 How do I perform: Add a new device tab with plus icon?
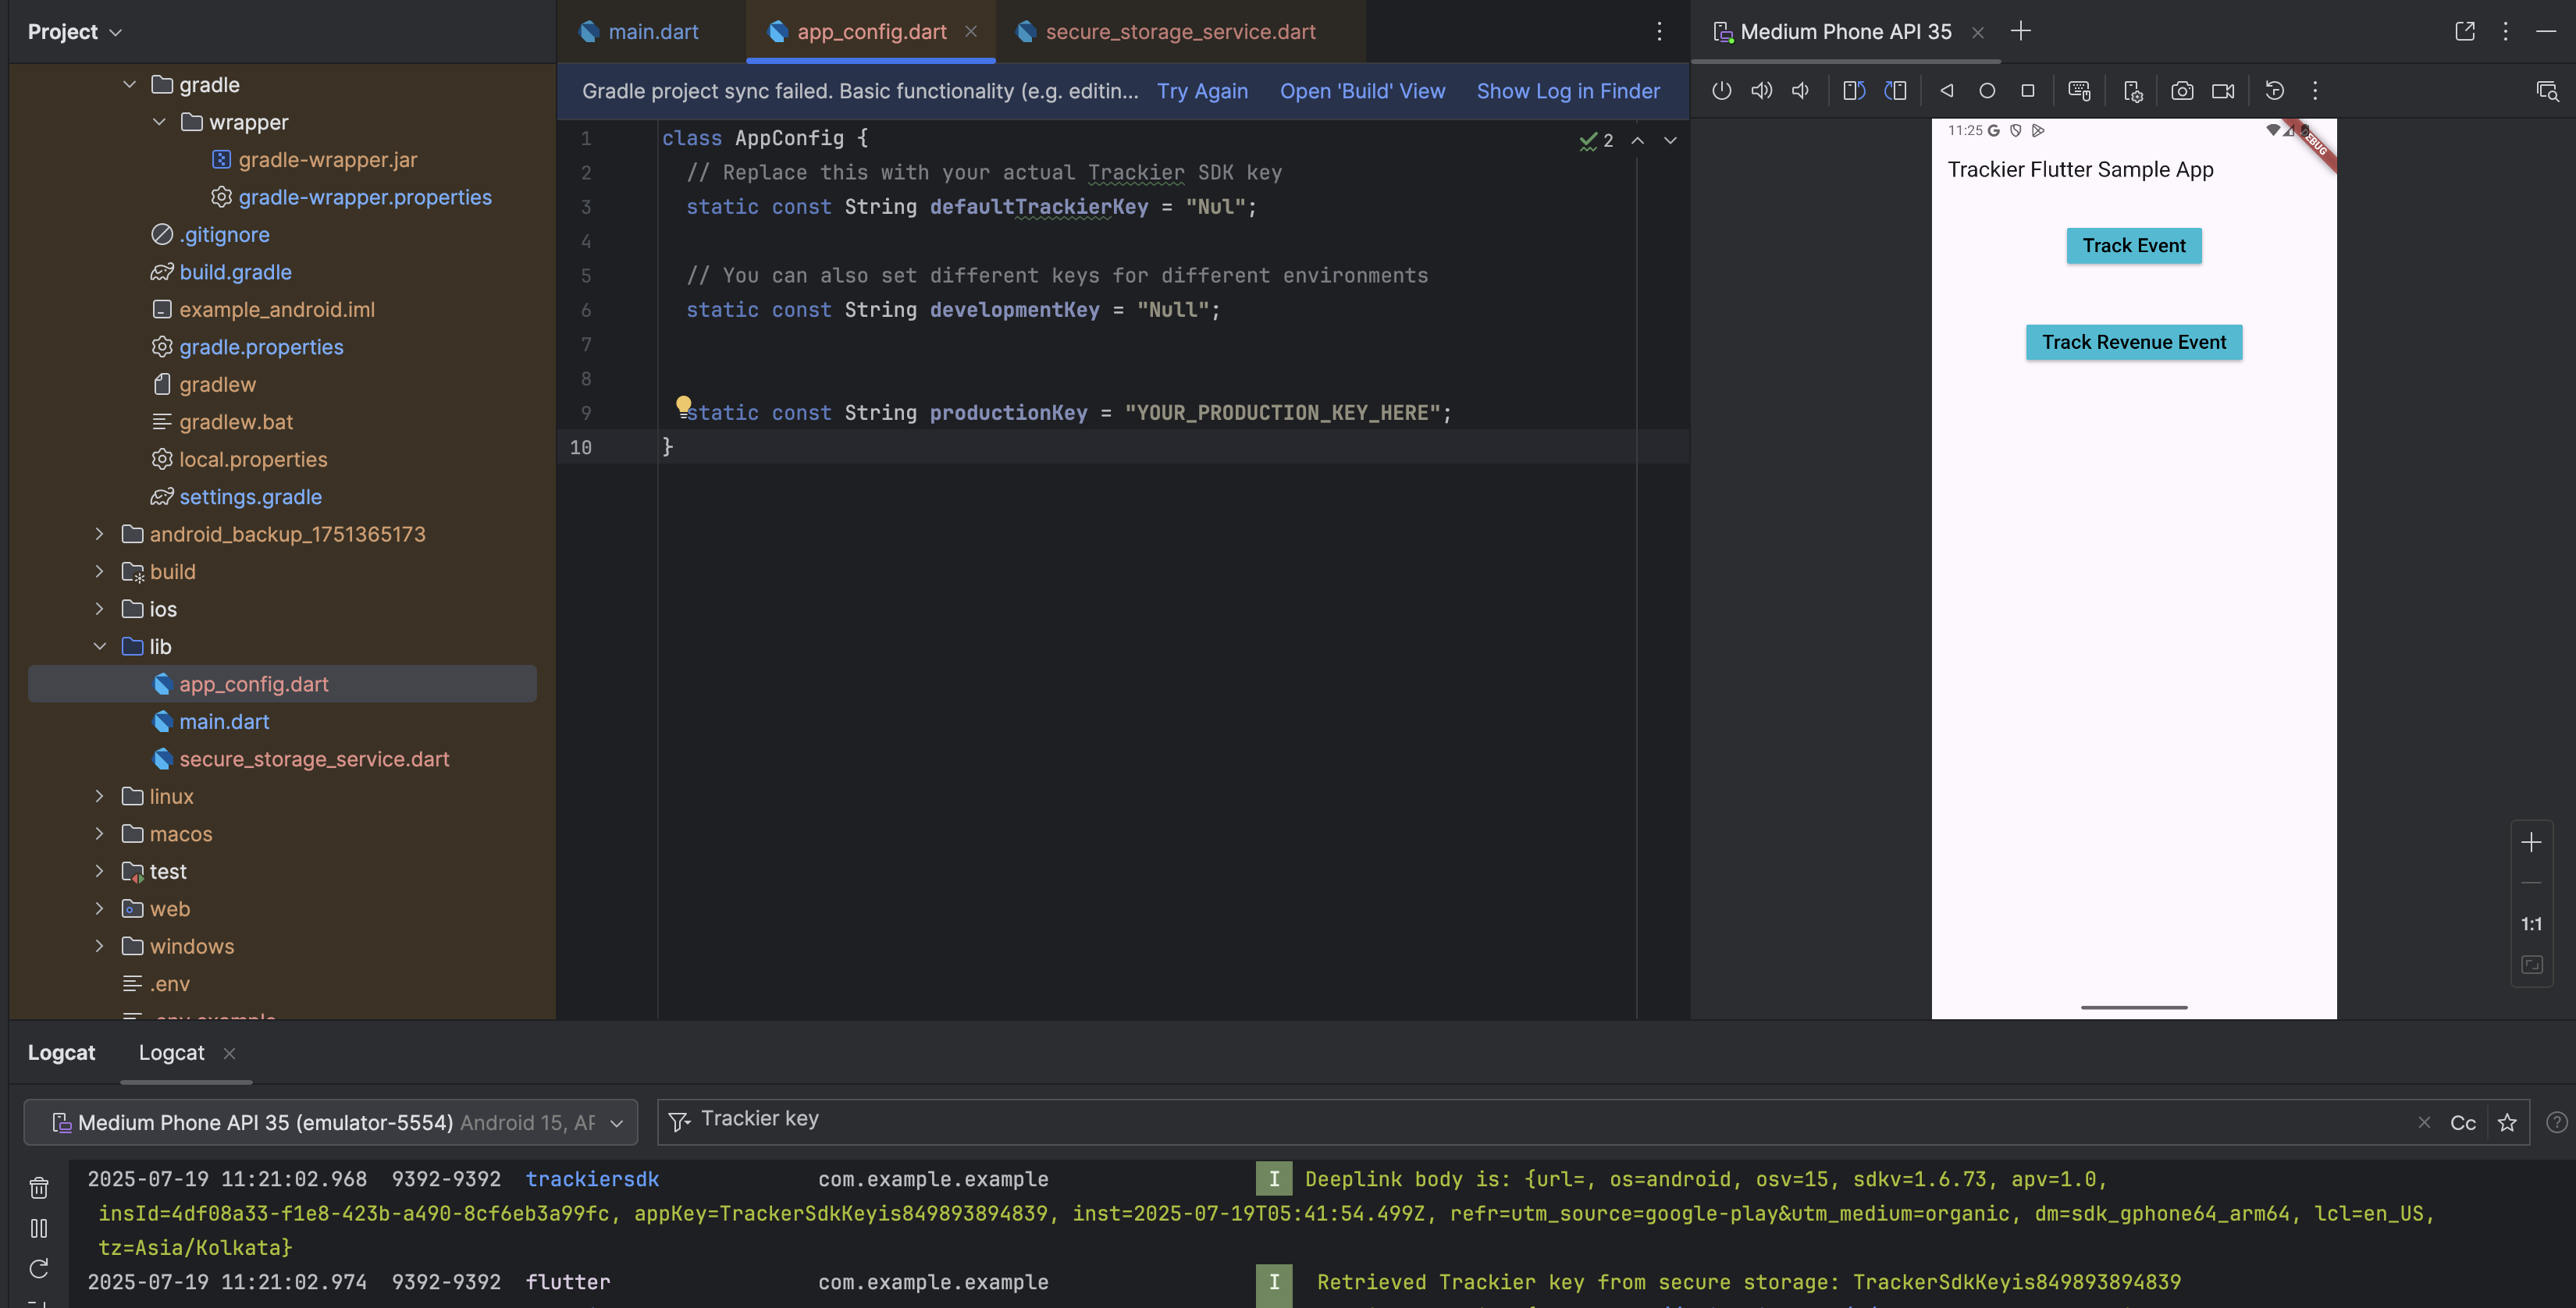pyautogui.click(x=2021, y=31)
